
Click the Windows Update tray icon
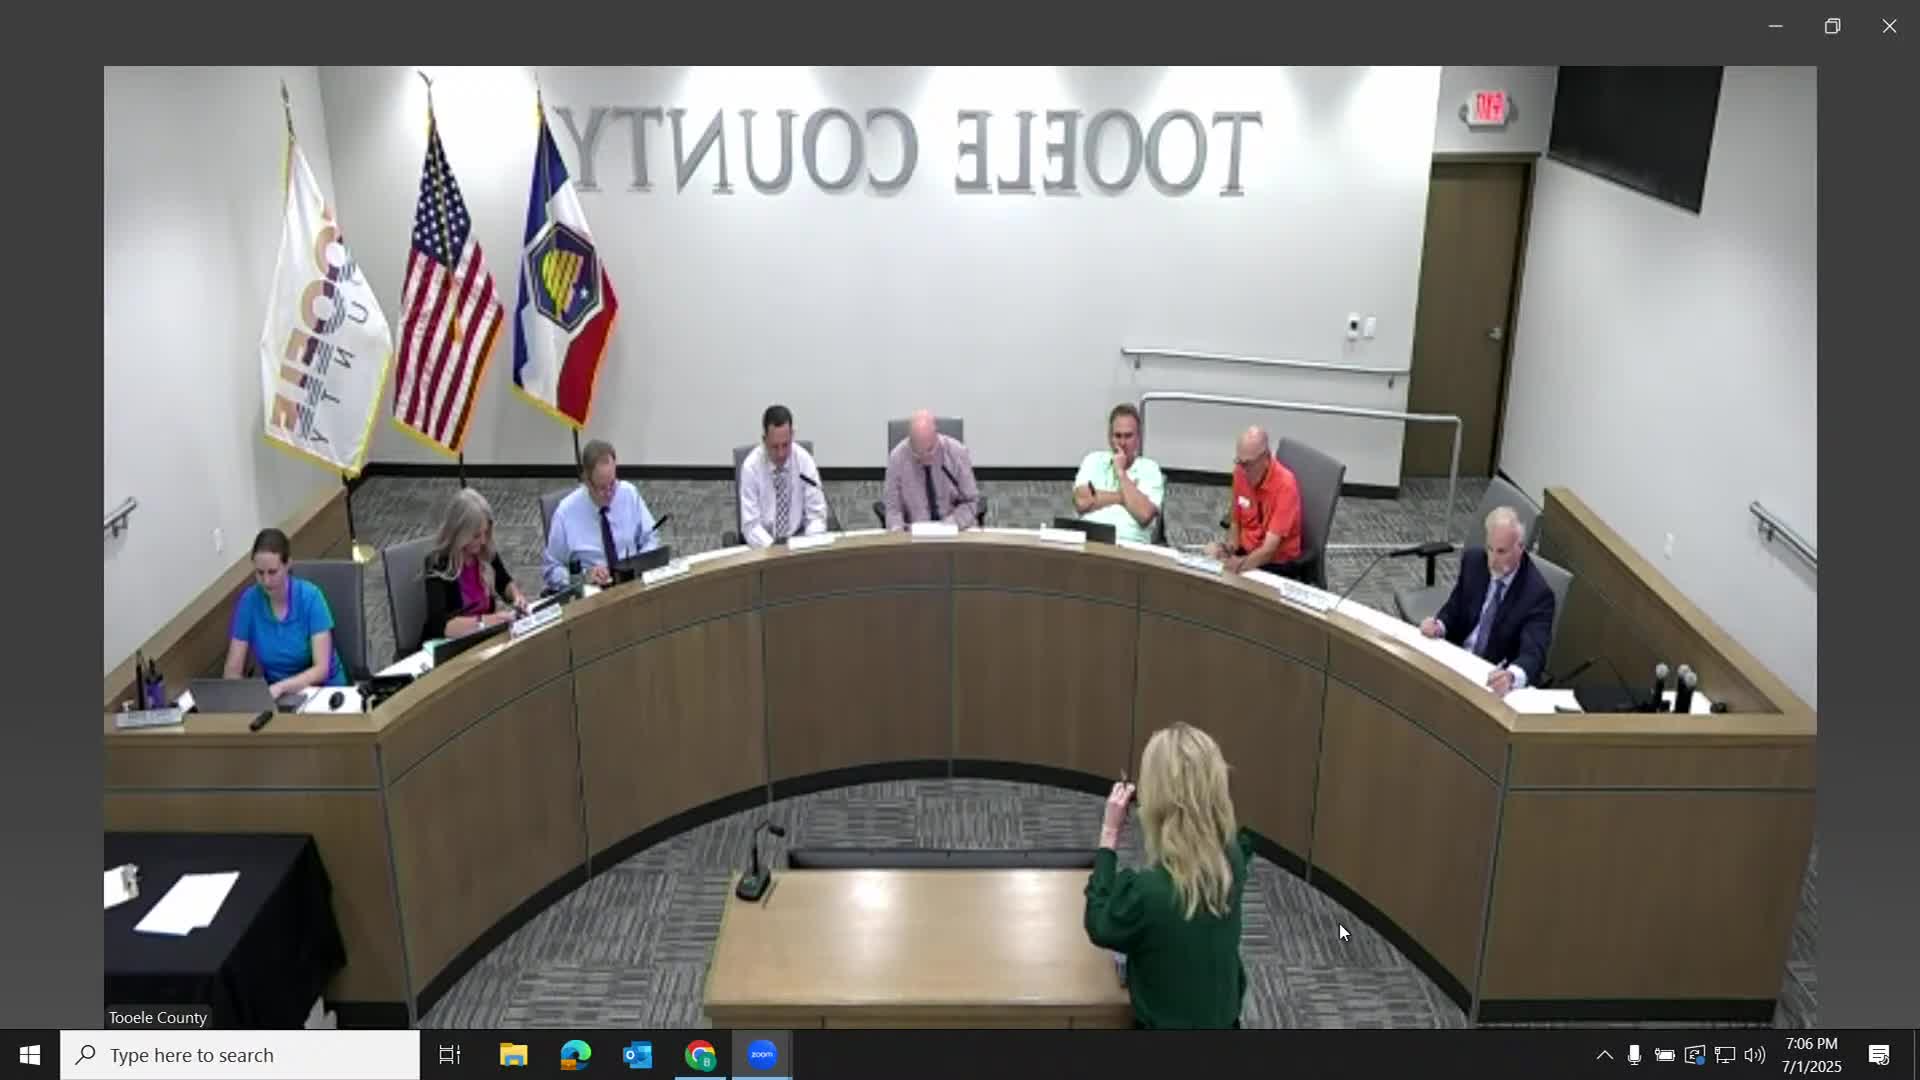[1694, 1055]
